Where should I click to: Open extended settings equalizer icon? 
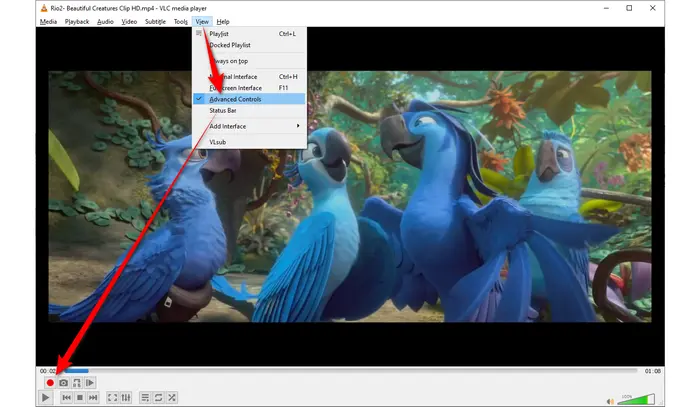click(x=126, y=398)
